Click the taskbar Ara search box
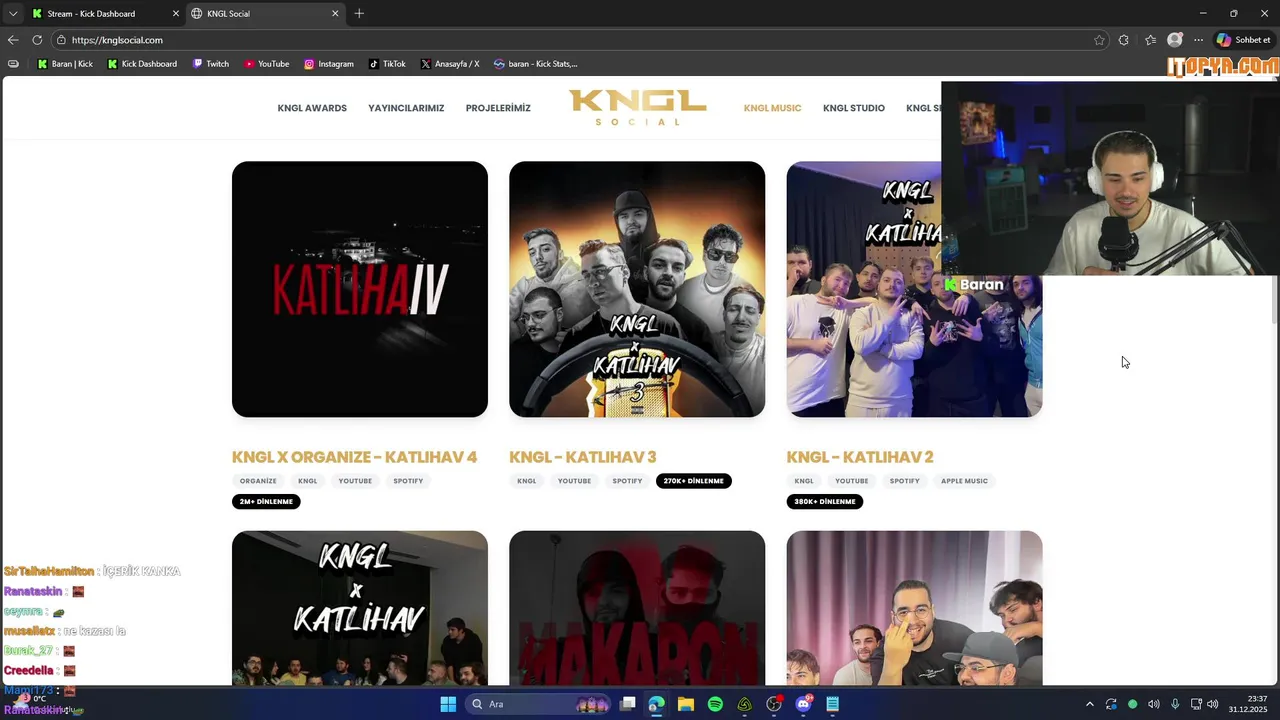This screenshot has height=720, width=1280. [540, 704]
